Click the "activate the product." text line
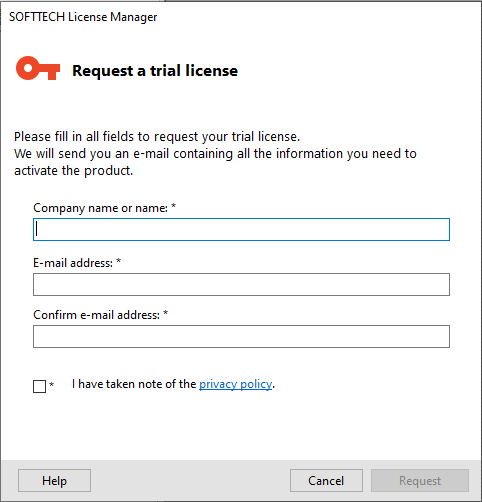The image size is (482, 502). pos(73,171)
